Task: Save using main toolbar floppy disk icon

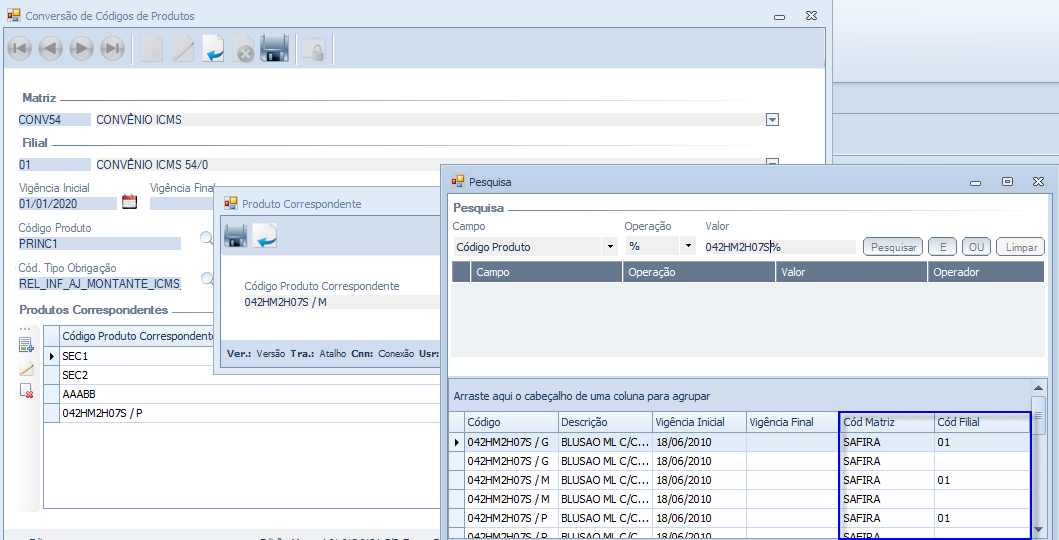Action: [x=275, y=48]
